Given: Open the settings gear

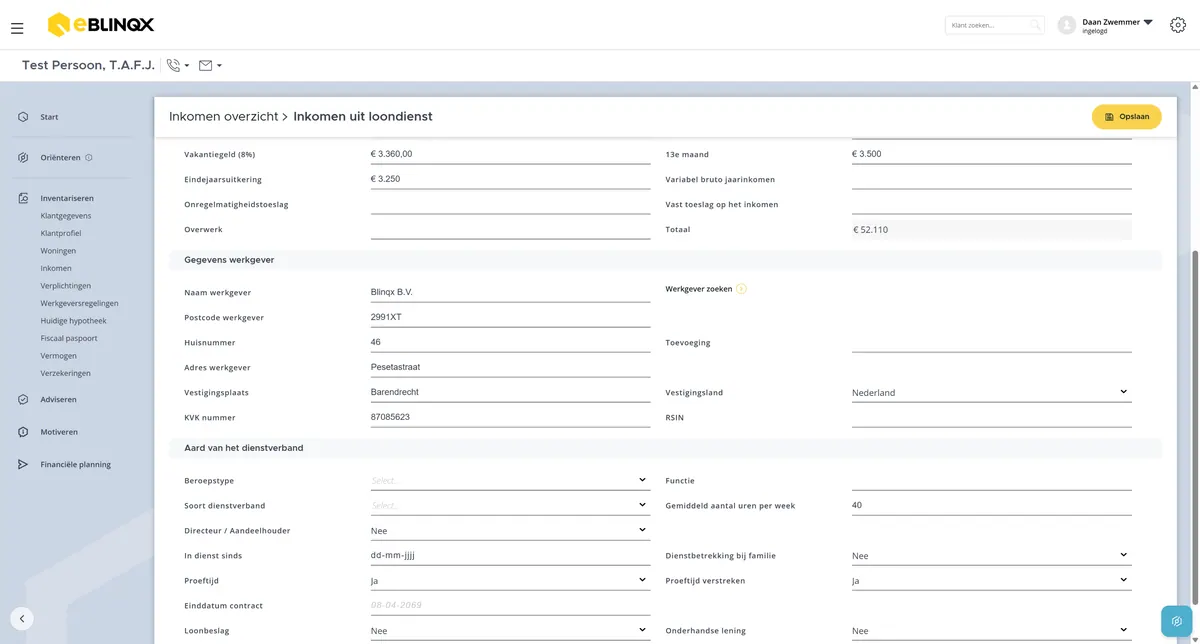Looking at the screenshot, I should 1178,25.
